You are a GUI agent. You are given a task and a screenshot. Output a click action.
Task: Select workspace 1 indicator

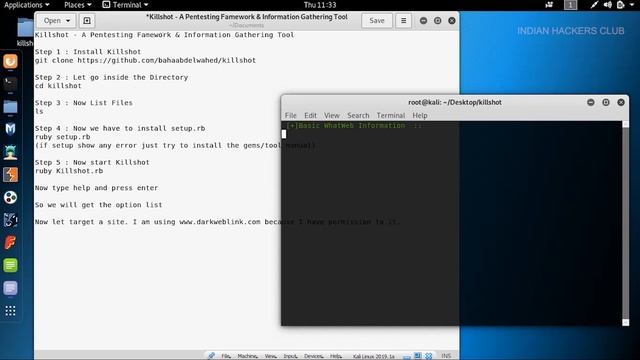[x=571, y=5]
